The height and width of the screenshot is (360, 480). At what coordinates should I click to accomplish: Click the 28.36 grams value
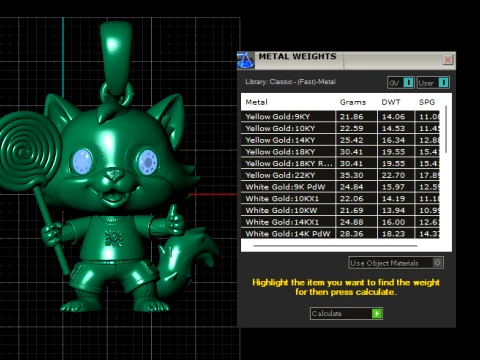(x=351, y=233)
